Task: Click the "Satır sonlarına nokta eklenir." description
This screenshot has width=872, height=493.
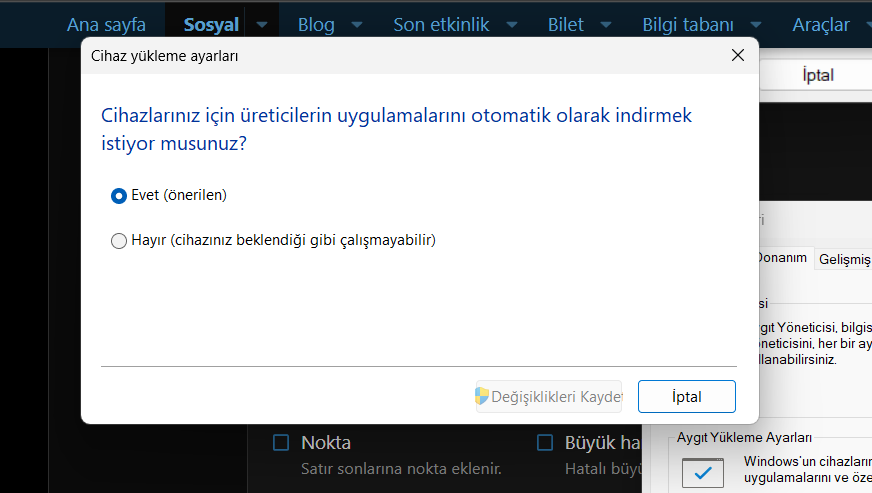Action: 401,469
